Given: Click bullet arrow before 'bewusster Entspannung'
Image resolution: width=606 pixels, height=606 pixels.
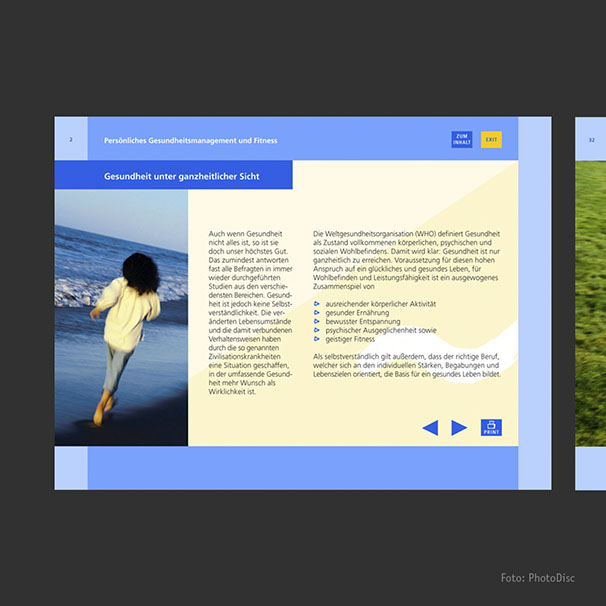Looking at the screenshot, I should click(x=316, y=321).
